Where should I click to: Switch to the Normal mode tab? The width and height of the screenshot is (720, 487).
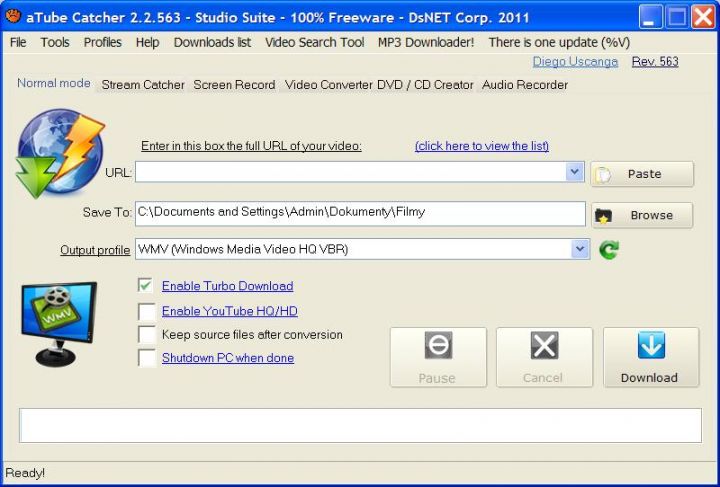pyautogui.click(x=53, y=83)
